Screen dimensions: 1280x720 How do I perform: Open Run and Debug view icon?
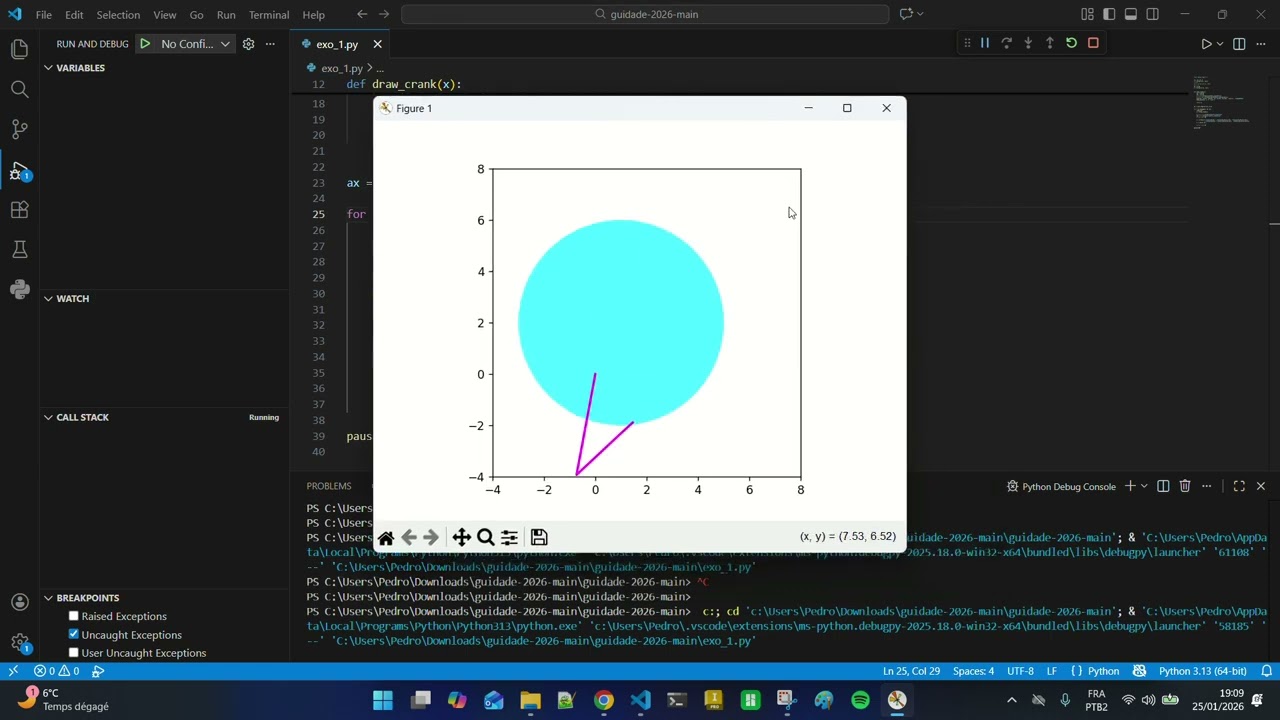(x=19, y=170)
